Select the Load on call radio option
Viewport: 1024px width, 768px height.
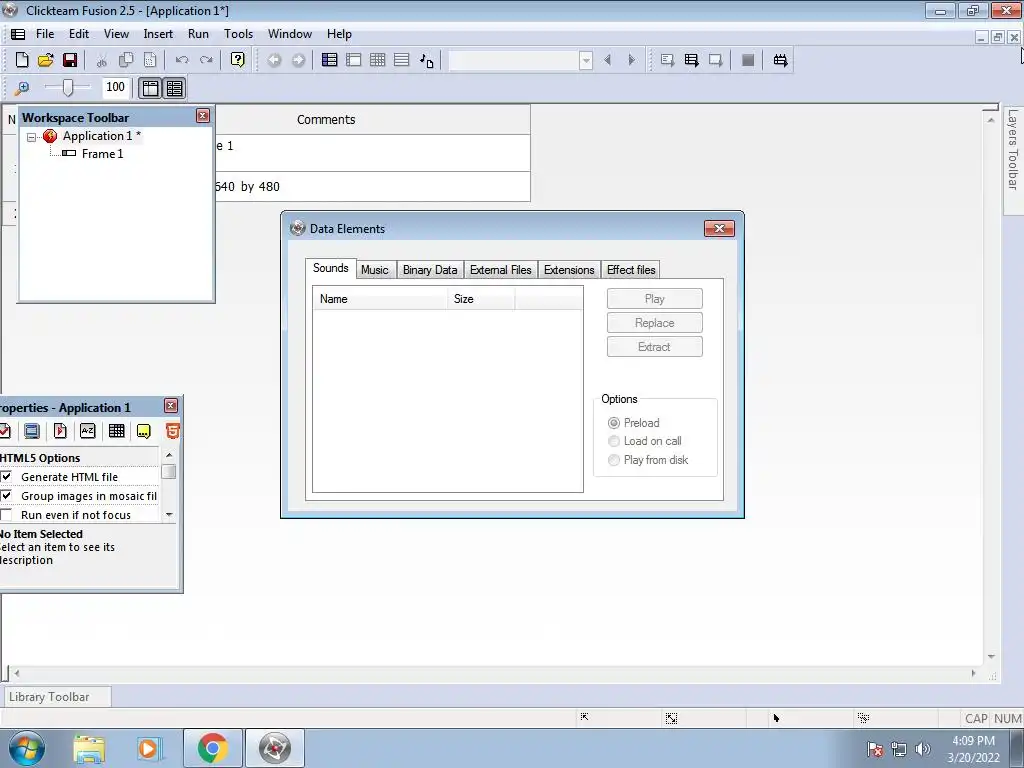coord(614,441)
